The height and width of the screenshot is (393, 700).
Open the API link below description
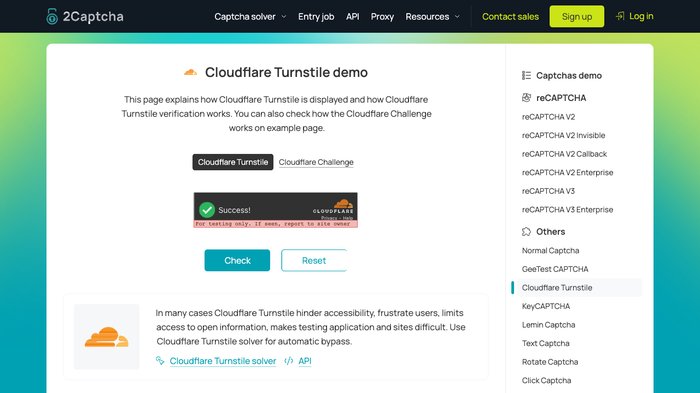(304, 361)
